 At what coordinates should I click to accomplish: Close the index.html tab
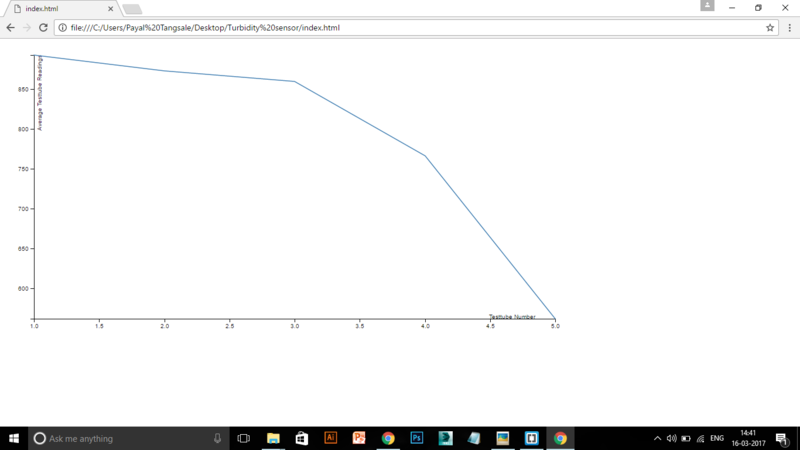click(x=111, y=8)
